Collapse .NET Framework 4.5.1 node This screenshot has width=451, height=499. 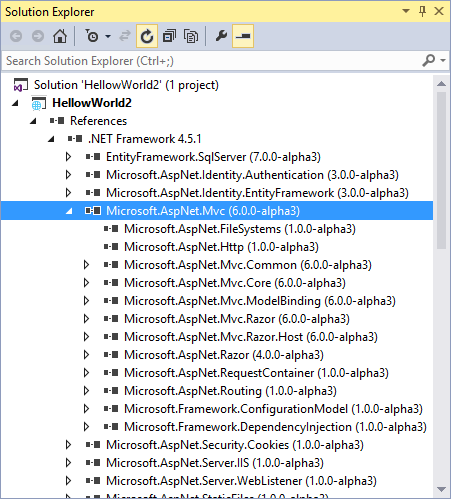tap(51, 139)
